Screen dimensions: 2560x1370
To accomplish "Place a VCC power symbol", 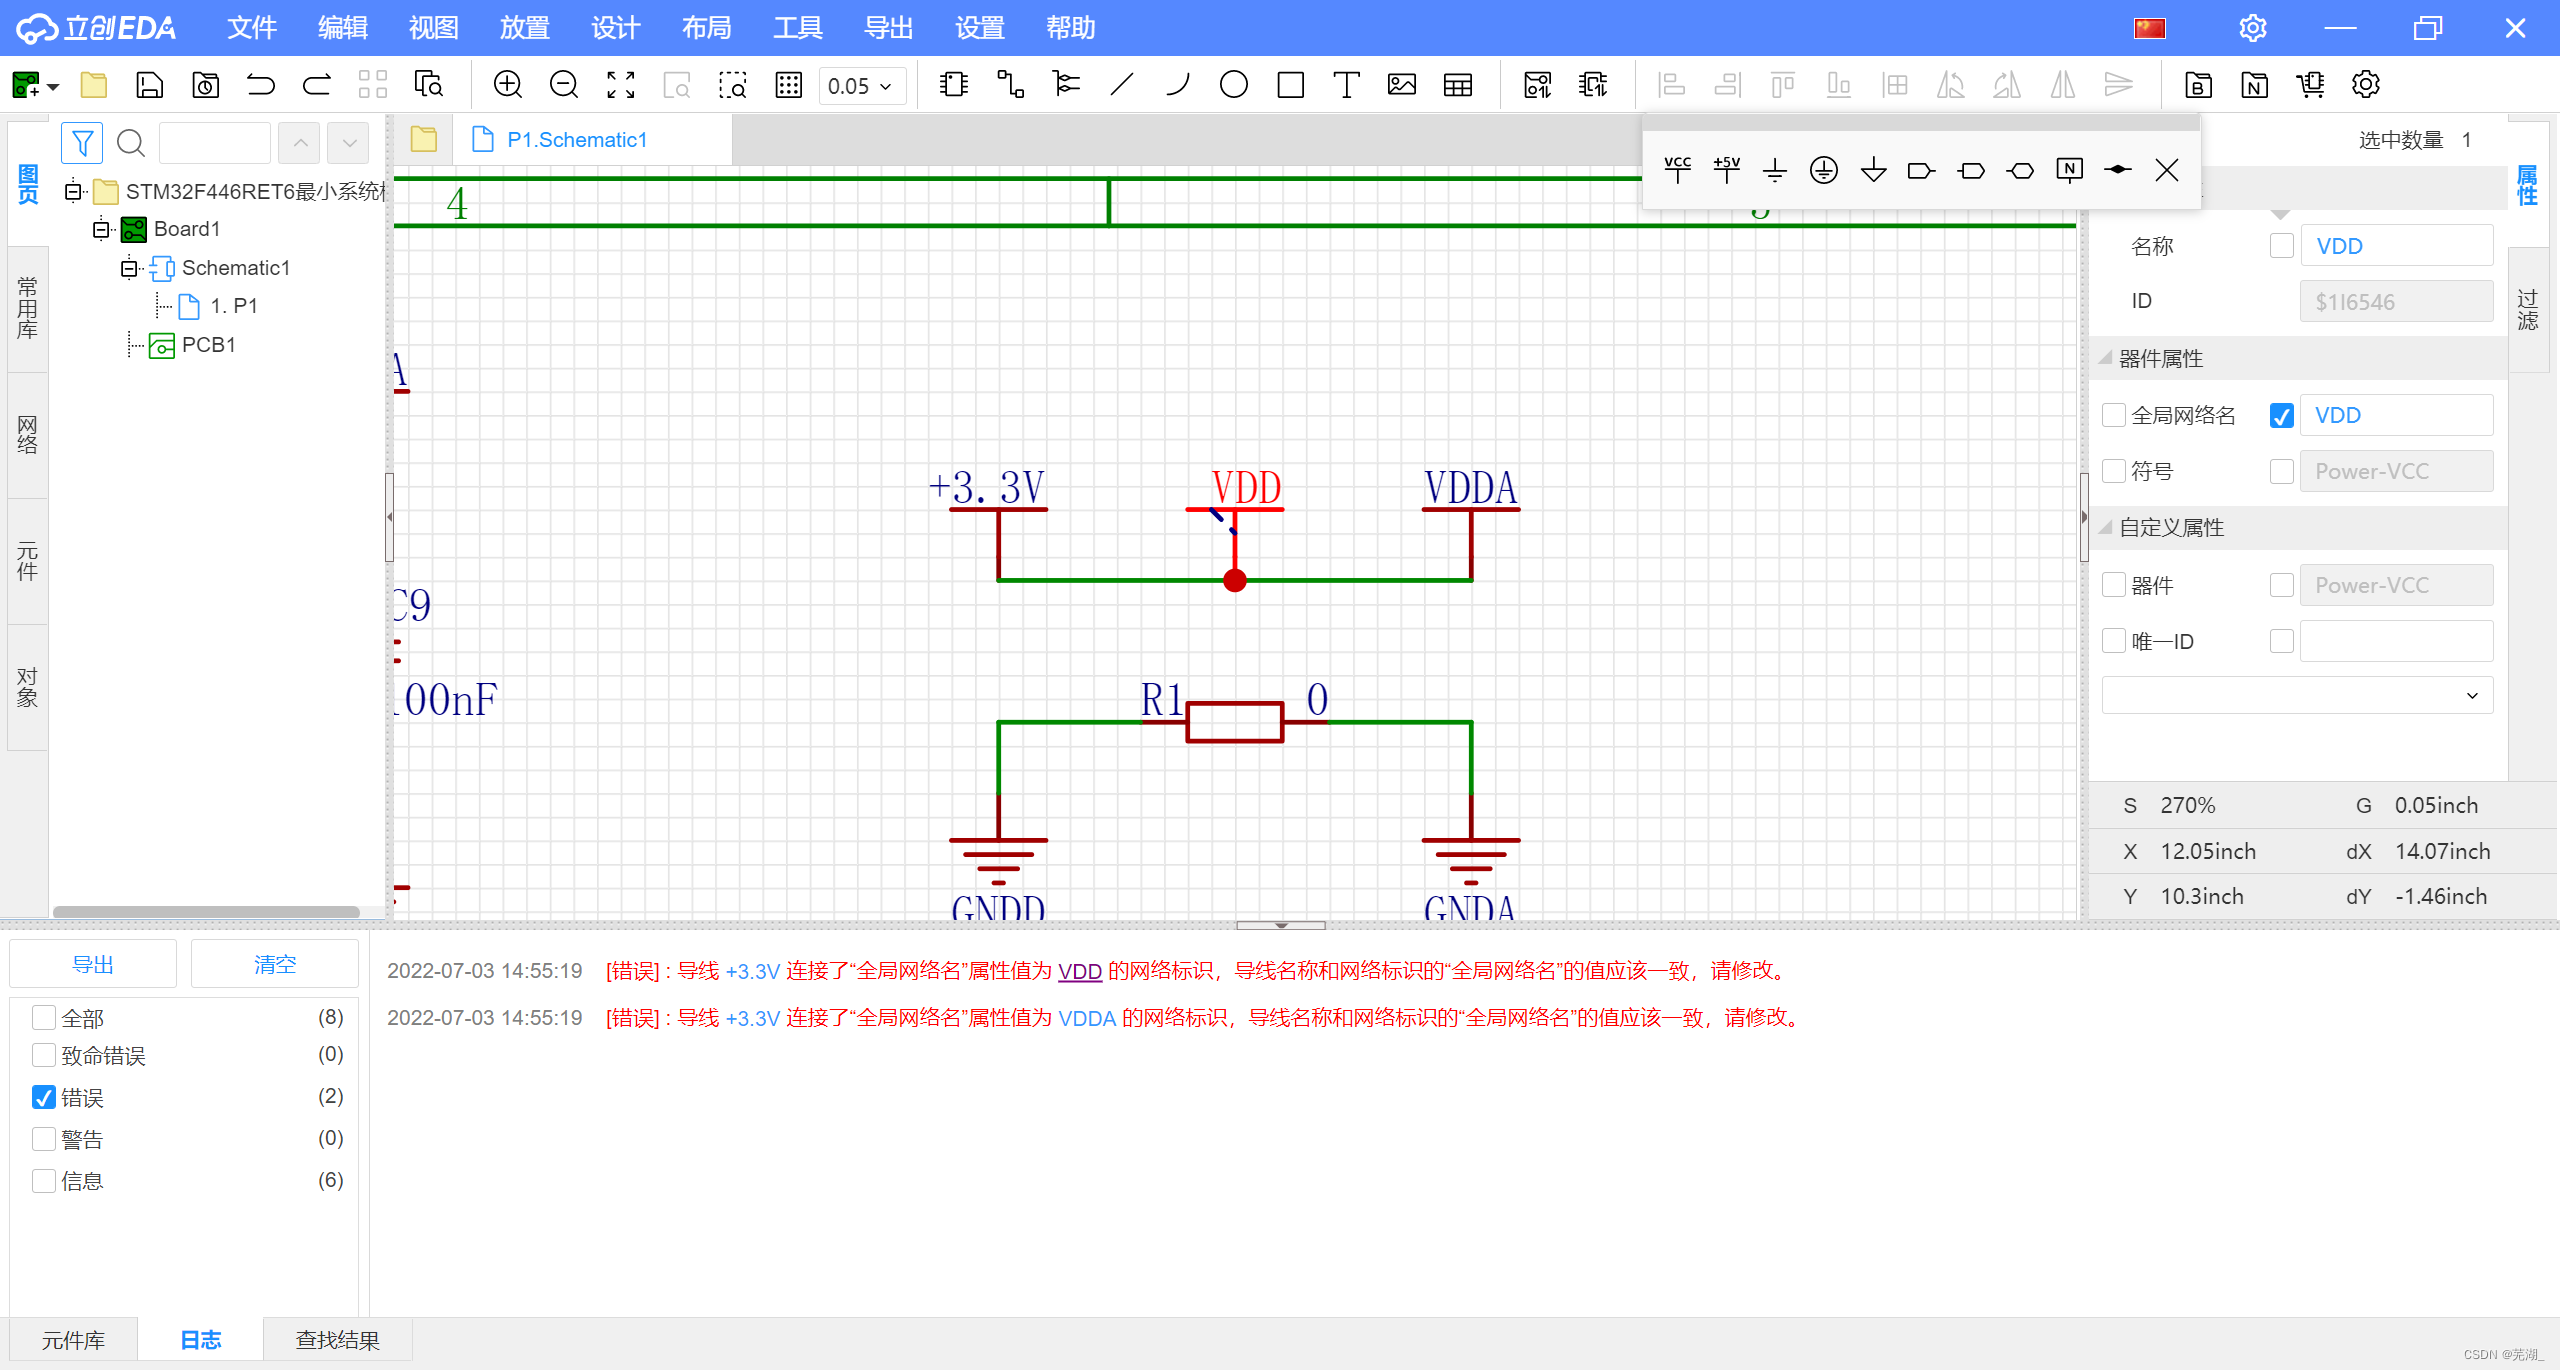I will coord(1677,170).
